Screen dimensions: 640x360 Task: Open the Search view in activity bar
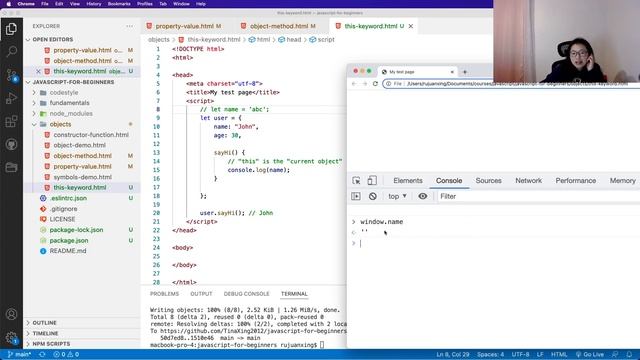click(x=11, y=51)
